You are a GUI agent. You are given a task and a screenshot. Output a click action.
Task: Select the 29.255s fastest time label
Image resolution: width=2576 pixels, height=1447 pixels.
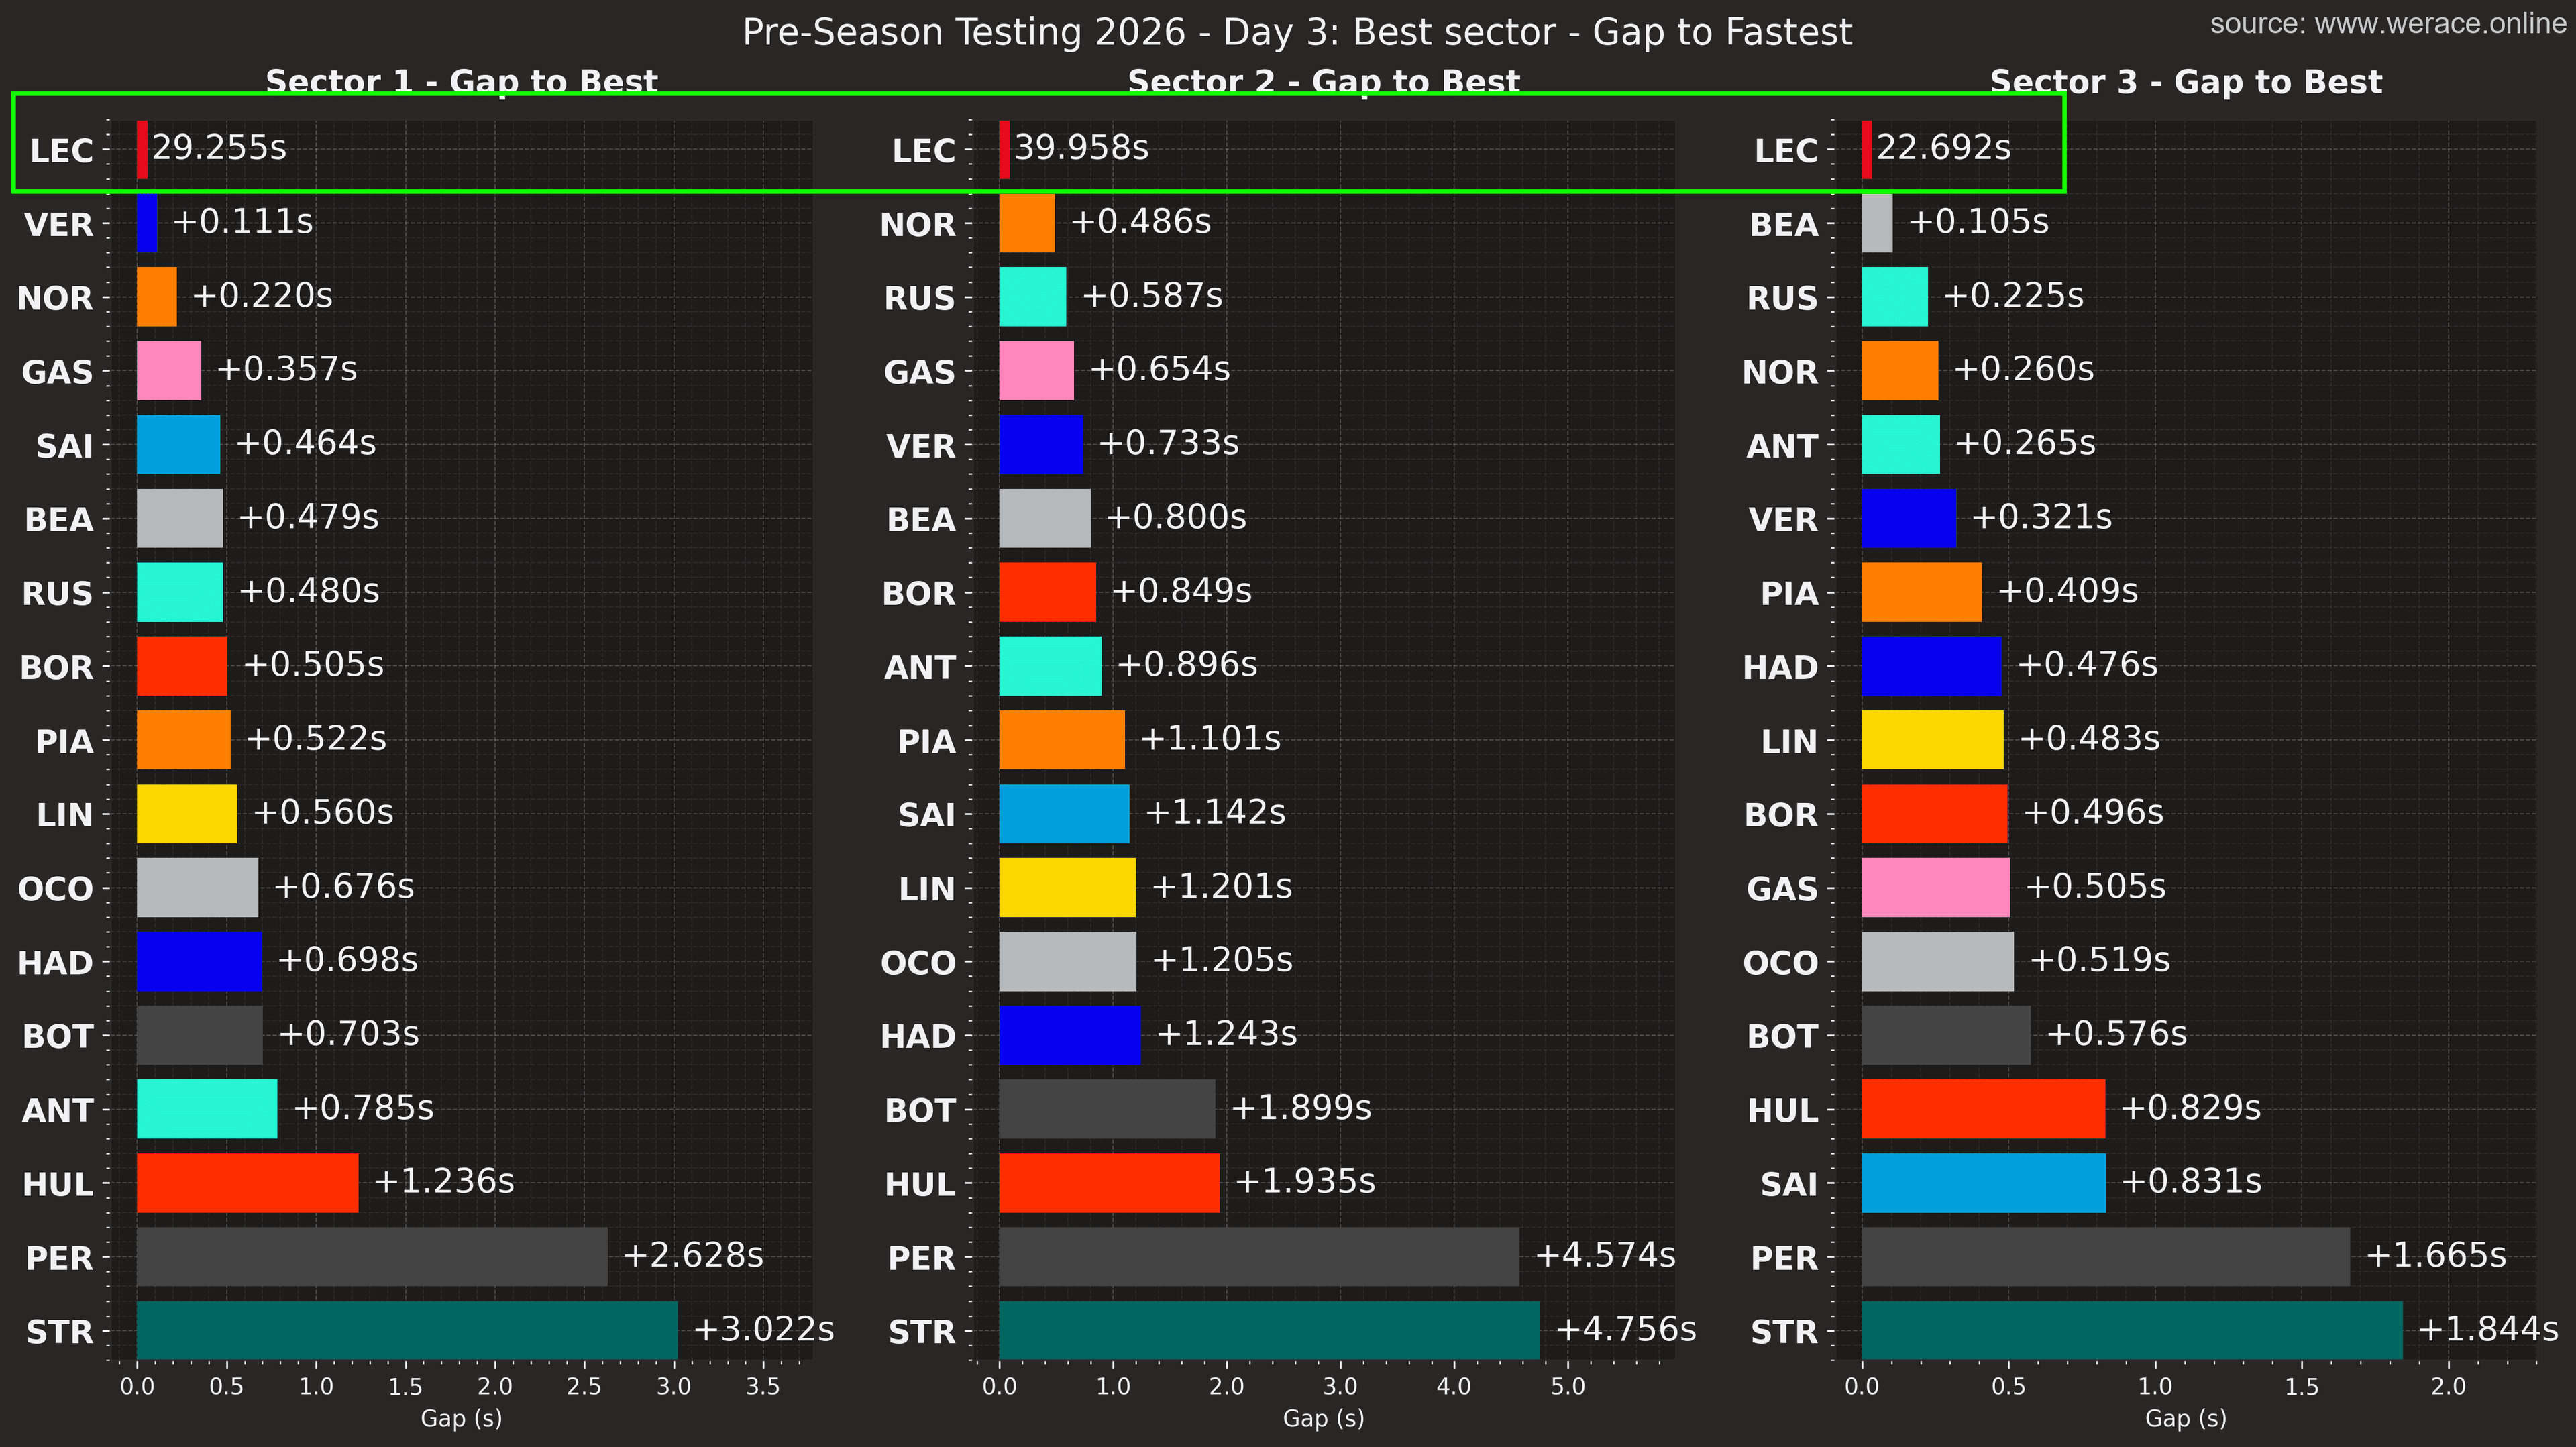tap(221, 149)
